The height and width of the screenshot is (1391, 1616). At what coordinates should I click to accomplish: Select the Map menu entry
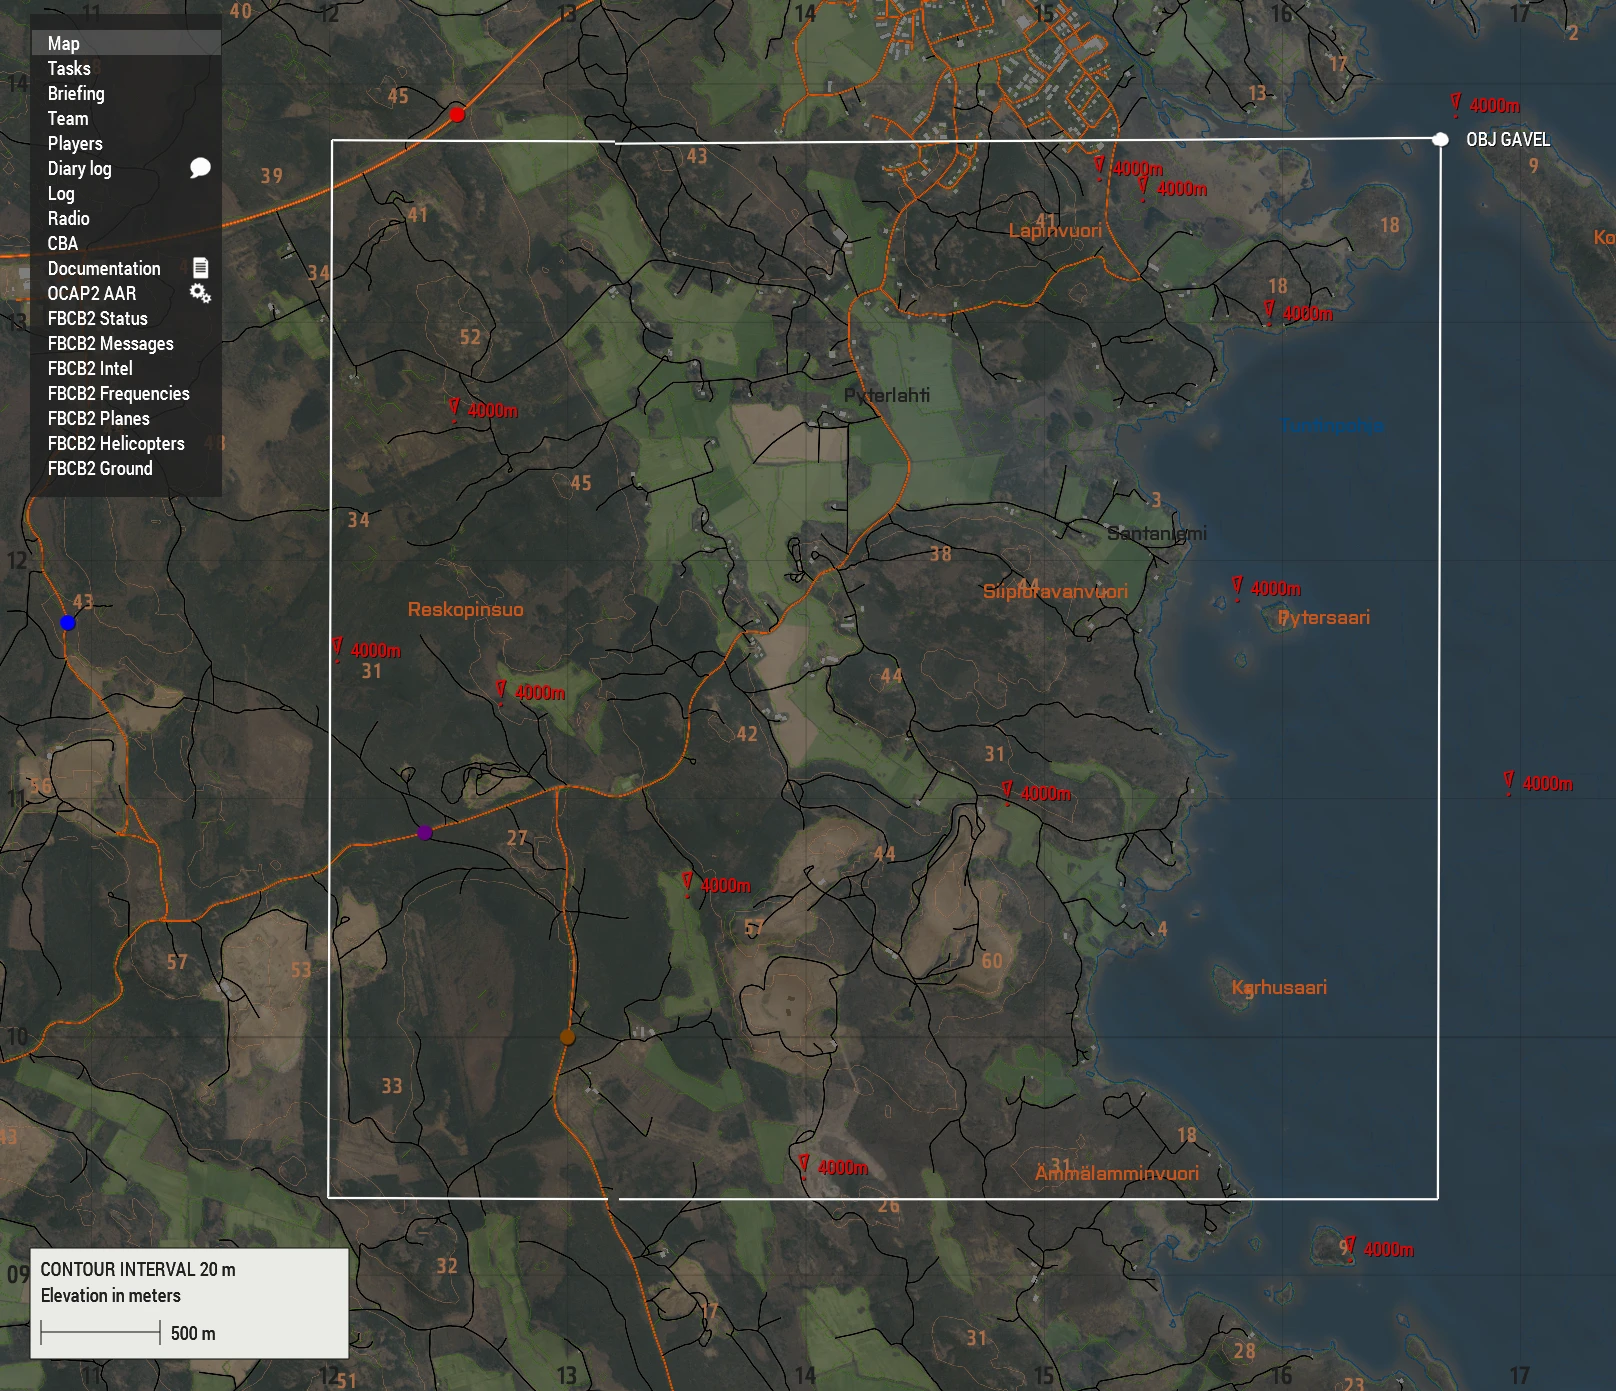click(x=64, y=43)
